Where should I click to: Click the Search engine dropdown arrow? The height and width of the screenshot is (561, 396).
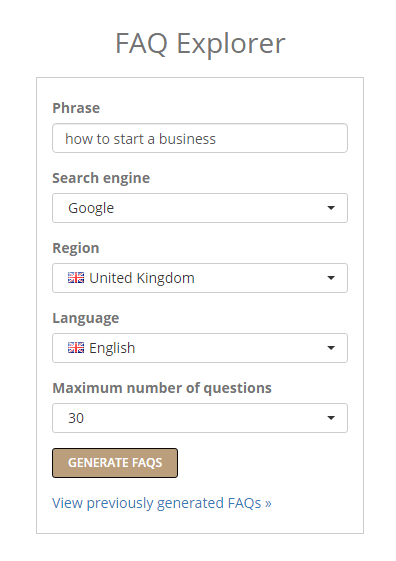[331, 208]
